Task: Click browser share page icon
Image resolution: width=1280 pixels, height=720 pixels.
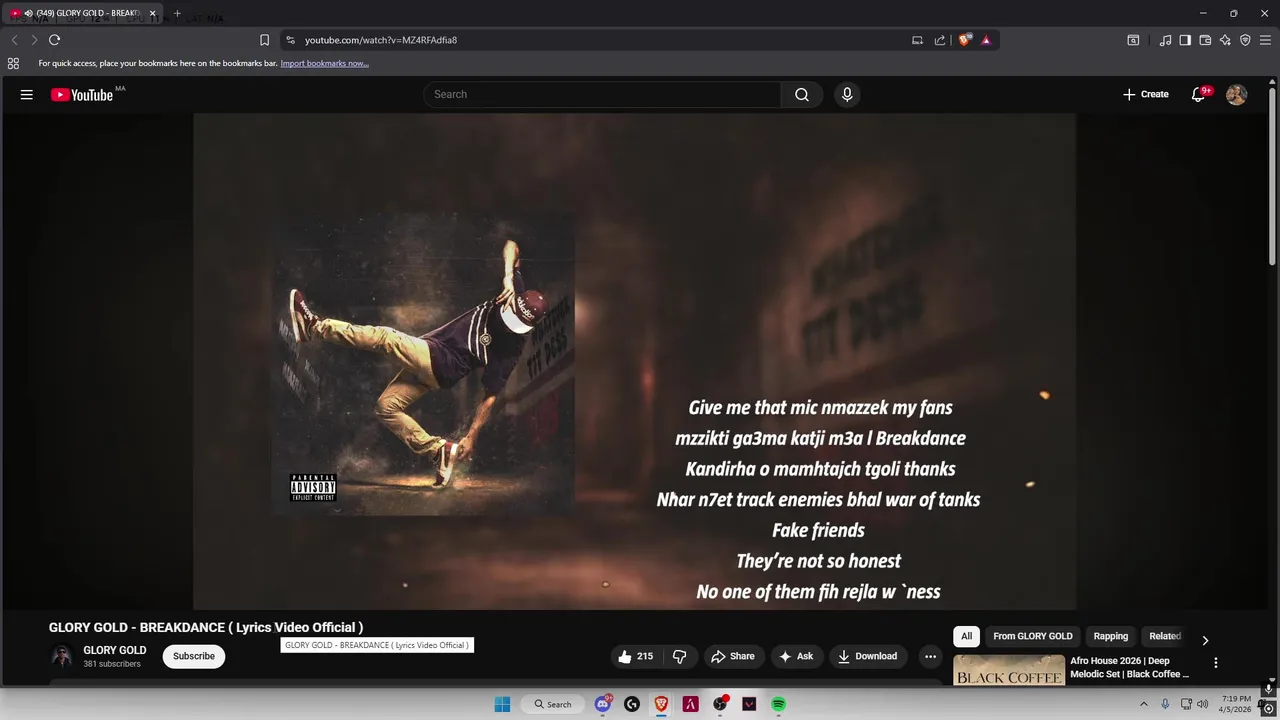Action: point(940,40)
